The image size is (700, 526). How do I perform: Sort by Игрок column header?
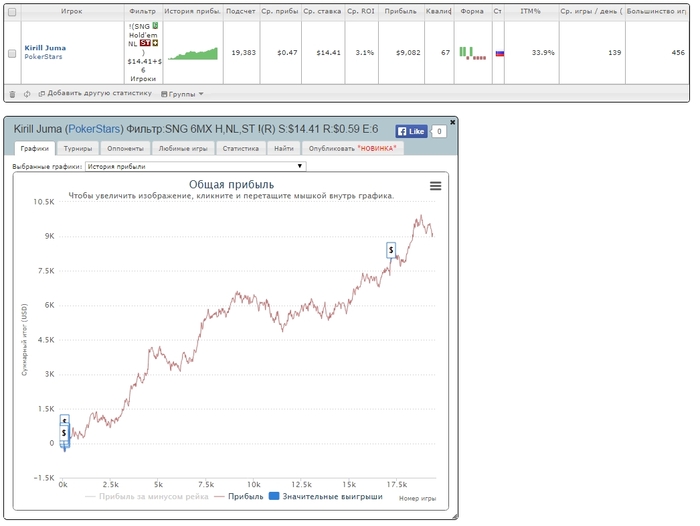click(x=72, y=11)
